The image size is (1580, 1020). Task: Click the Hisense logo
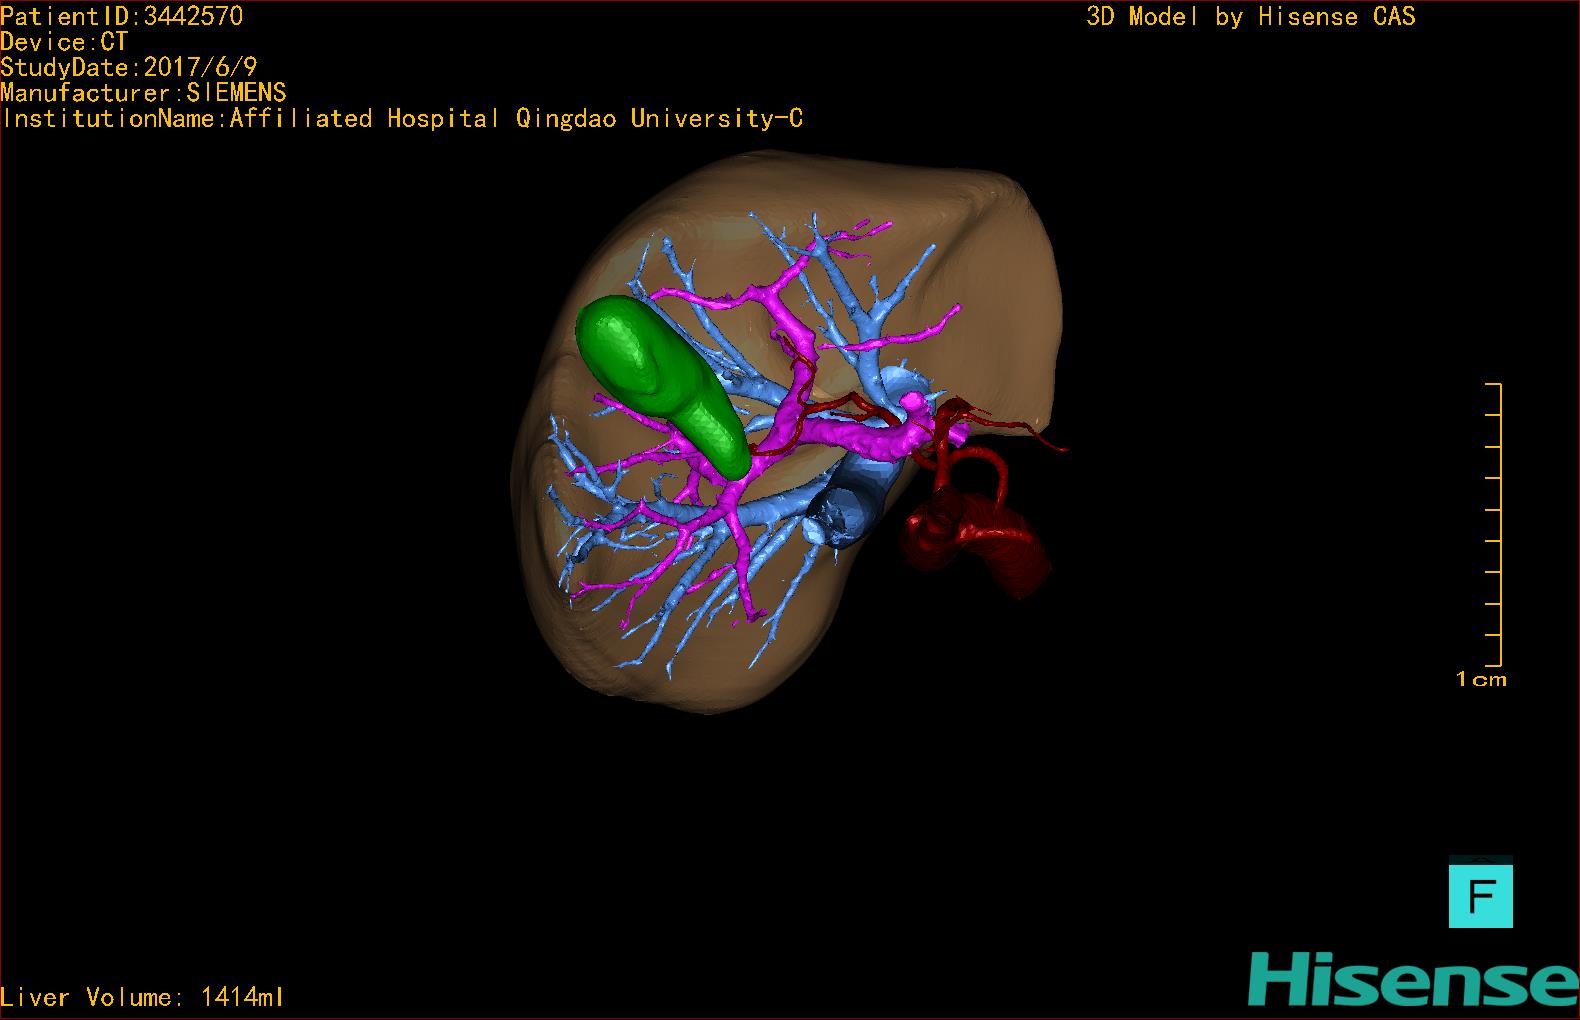[1413, 980]
